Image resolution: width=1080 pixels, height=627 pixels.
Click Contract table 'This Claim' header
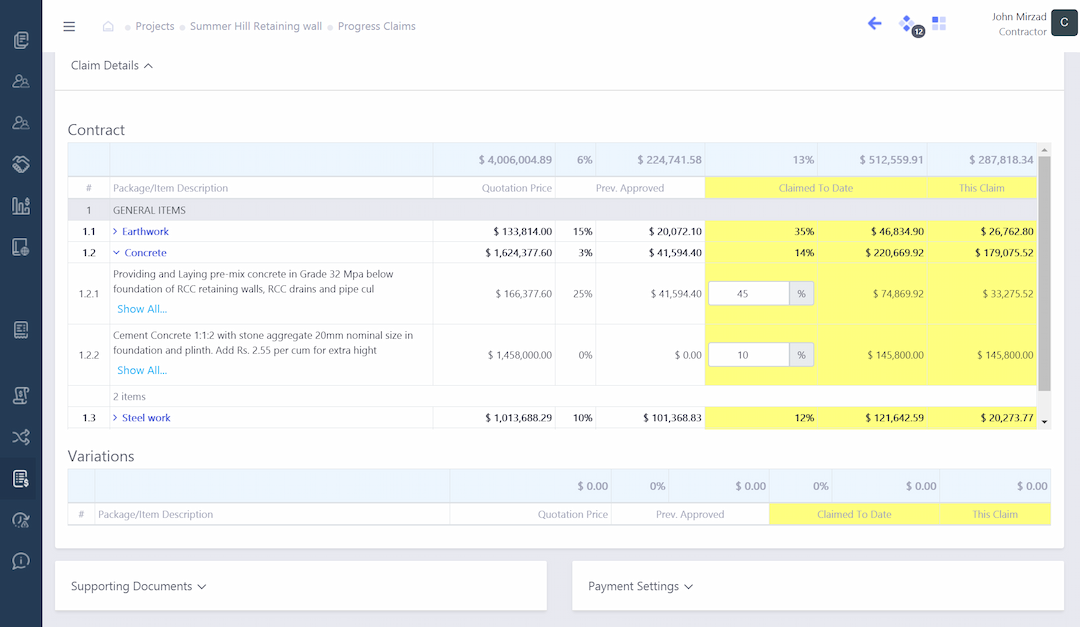(x=982, y=188)
